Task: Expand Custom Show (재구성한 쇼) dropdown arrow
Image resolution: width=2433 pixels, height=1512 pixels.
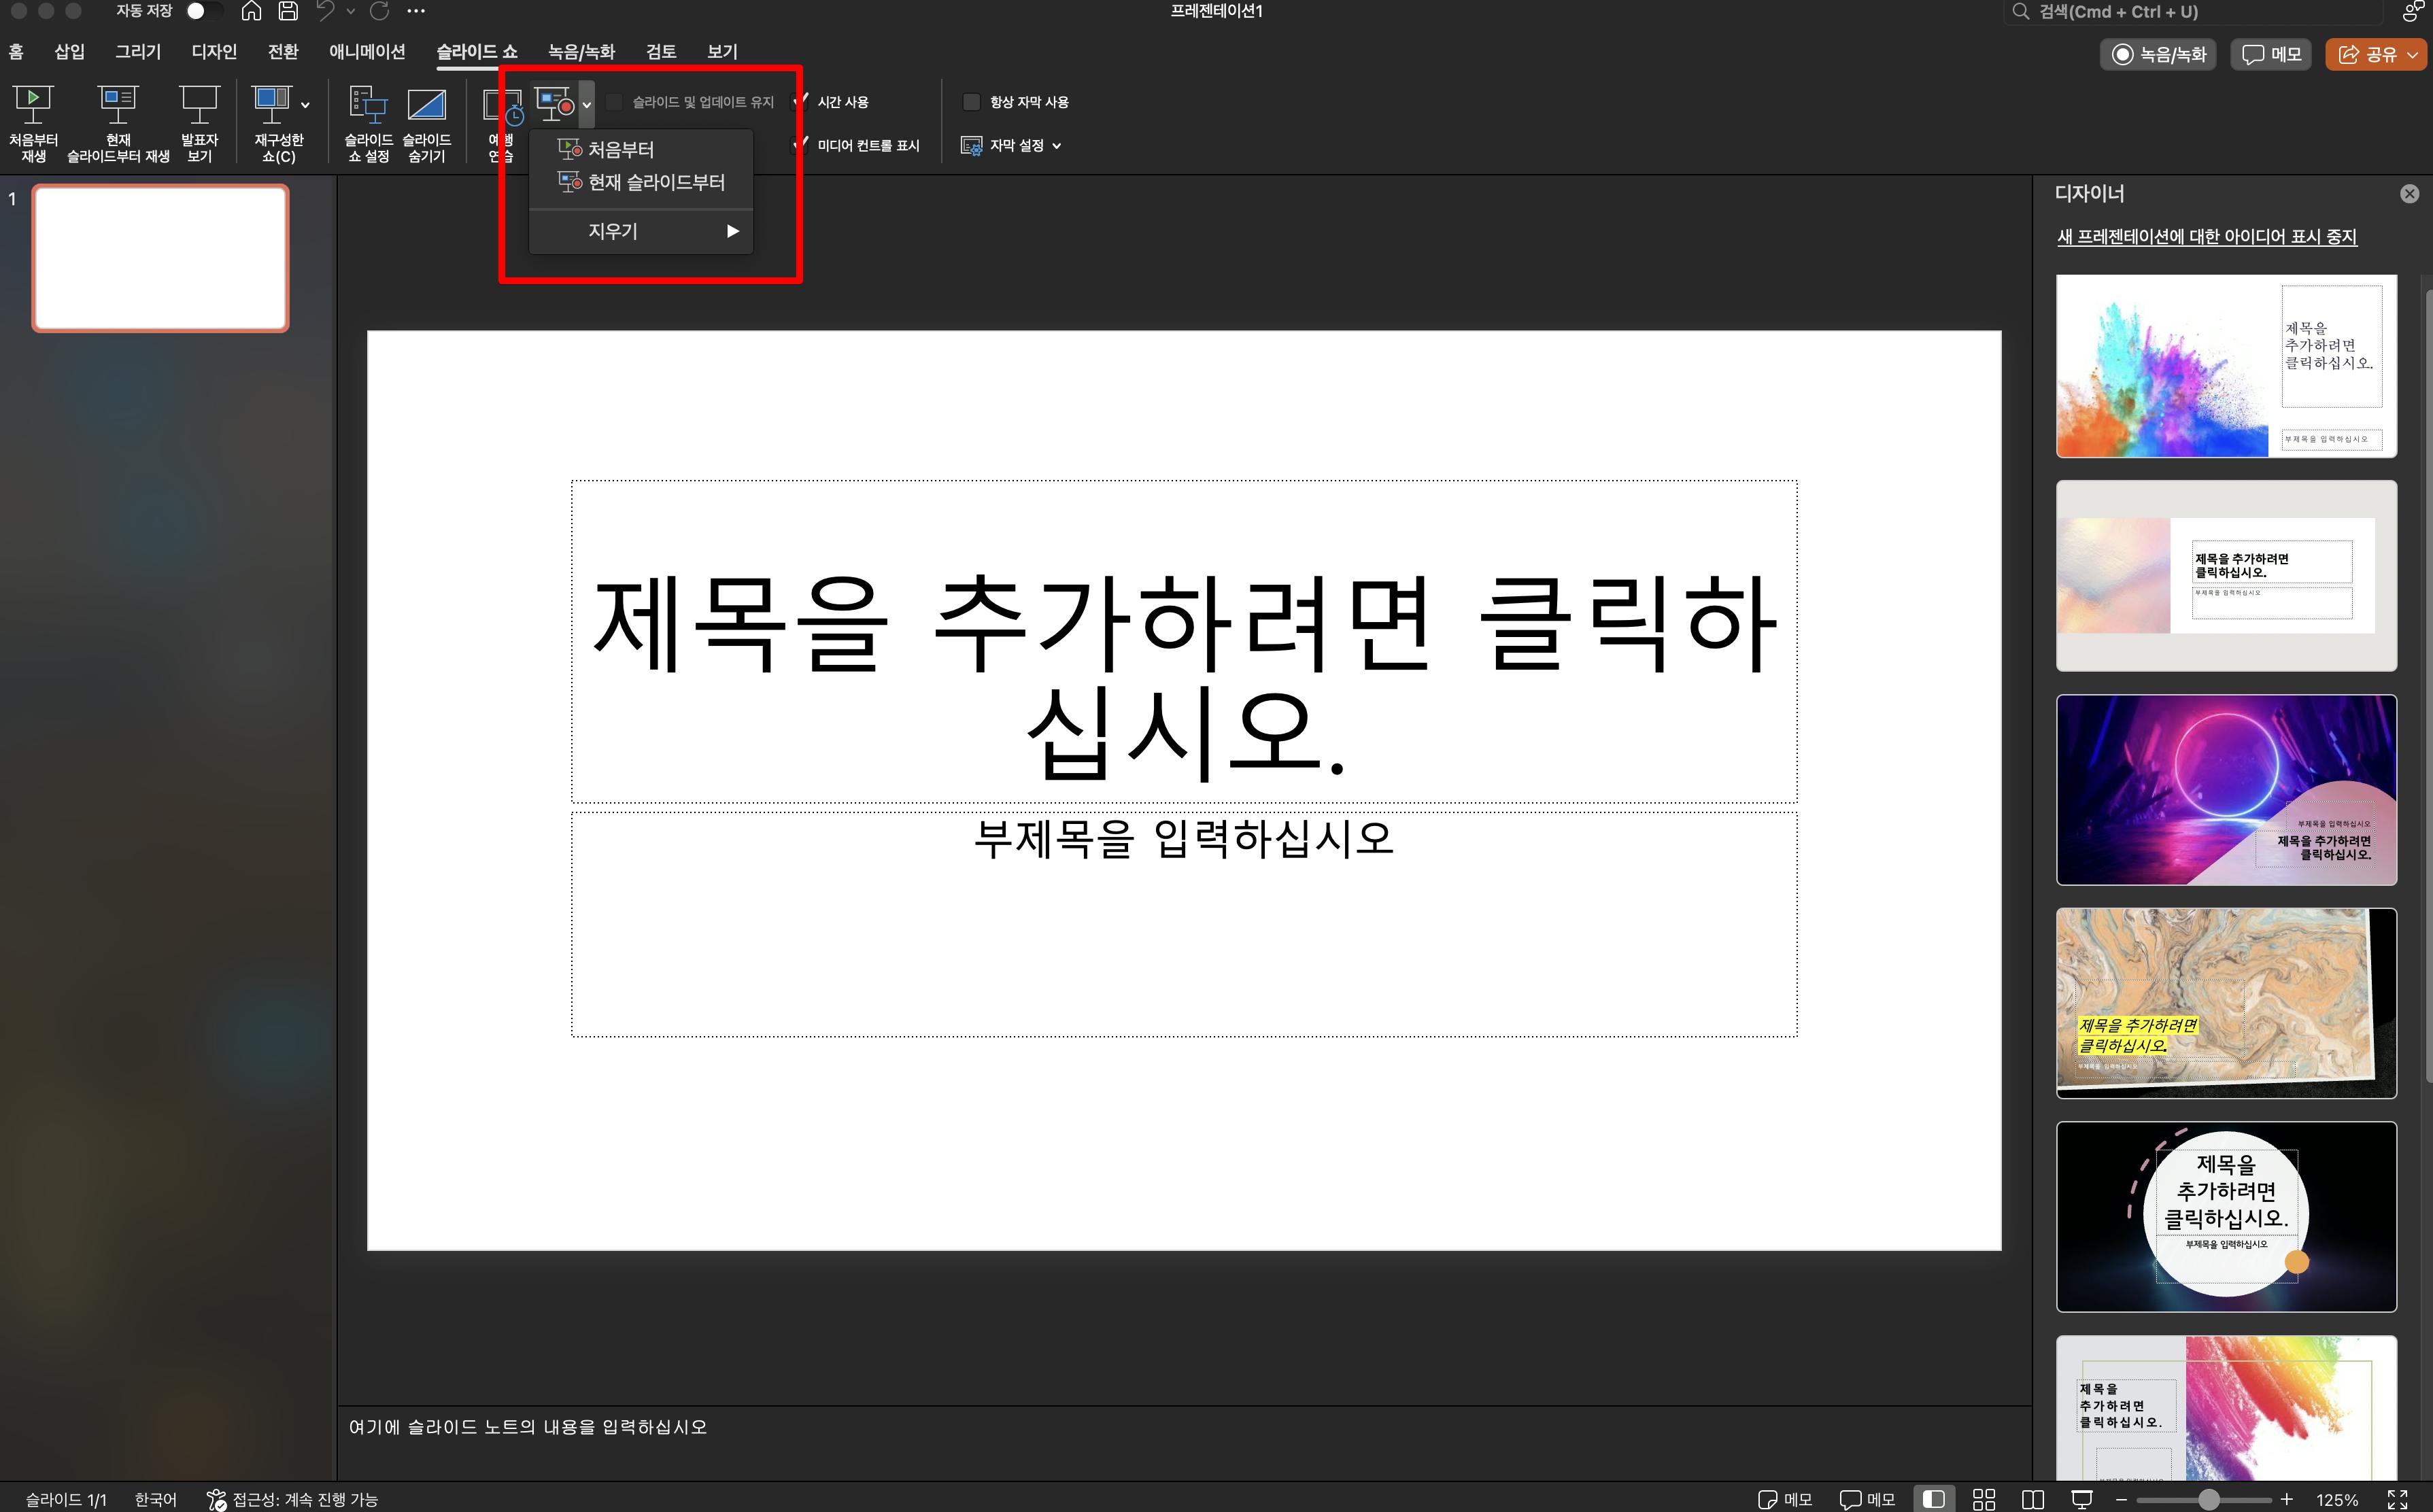Action: pyautogui.click(x=305, y=104)
